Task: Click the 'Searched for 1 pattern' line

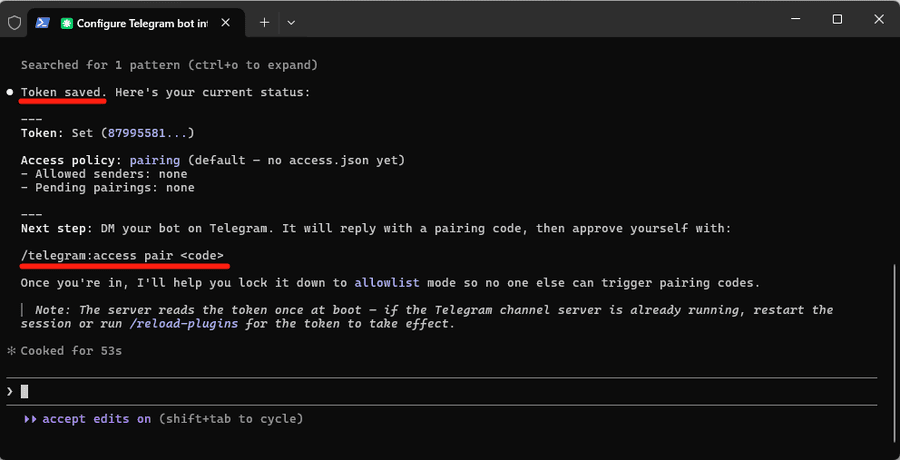Action: click(169, 65)
